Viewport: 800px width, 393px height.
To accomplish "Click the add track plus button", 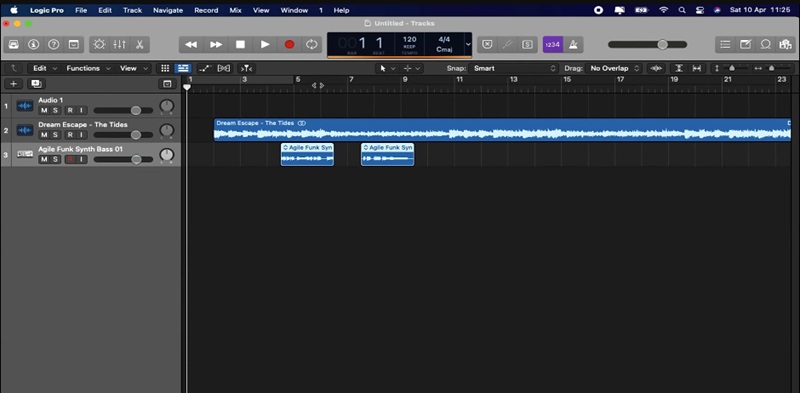I will click(13, 84).
